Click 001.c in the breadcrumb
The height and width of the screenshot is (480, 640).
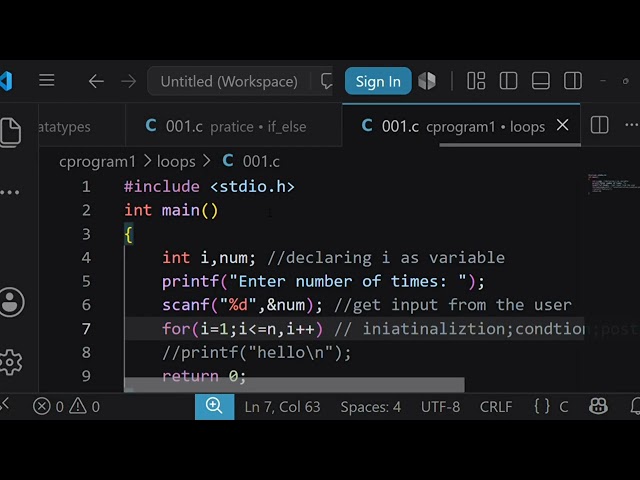tap(261, 162)
